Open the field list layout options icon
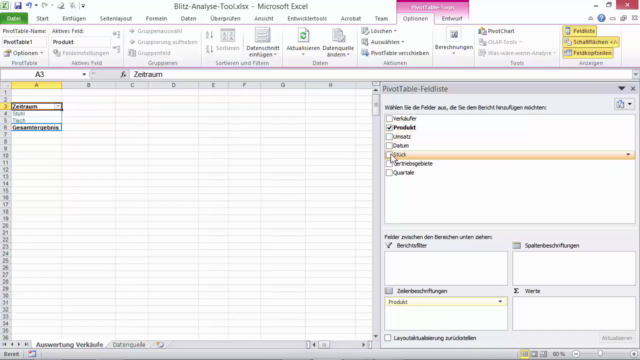The image size is (640, 360). coord(624,104)
